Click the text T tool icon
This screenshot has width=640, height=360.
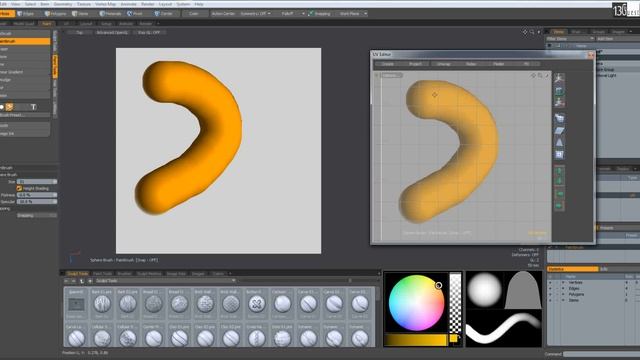pos(33,107)
